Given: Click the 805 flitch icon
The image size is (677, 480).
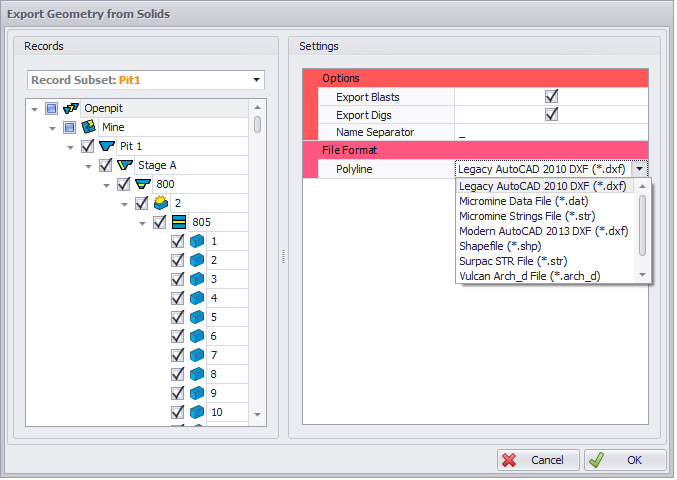Looking at the screenshot, I should (178, 222).
